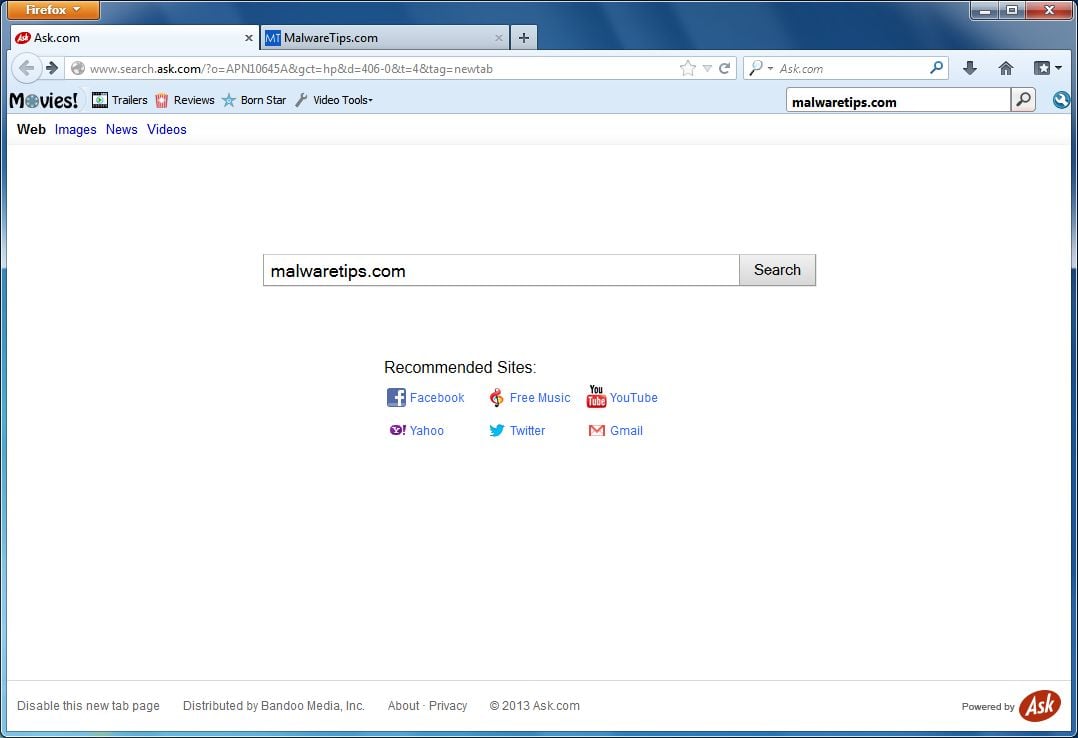The height and width of the screenshot is (738, 1078).
Task: Click the Movies! toolbar logo
Action: 44,100
